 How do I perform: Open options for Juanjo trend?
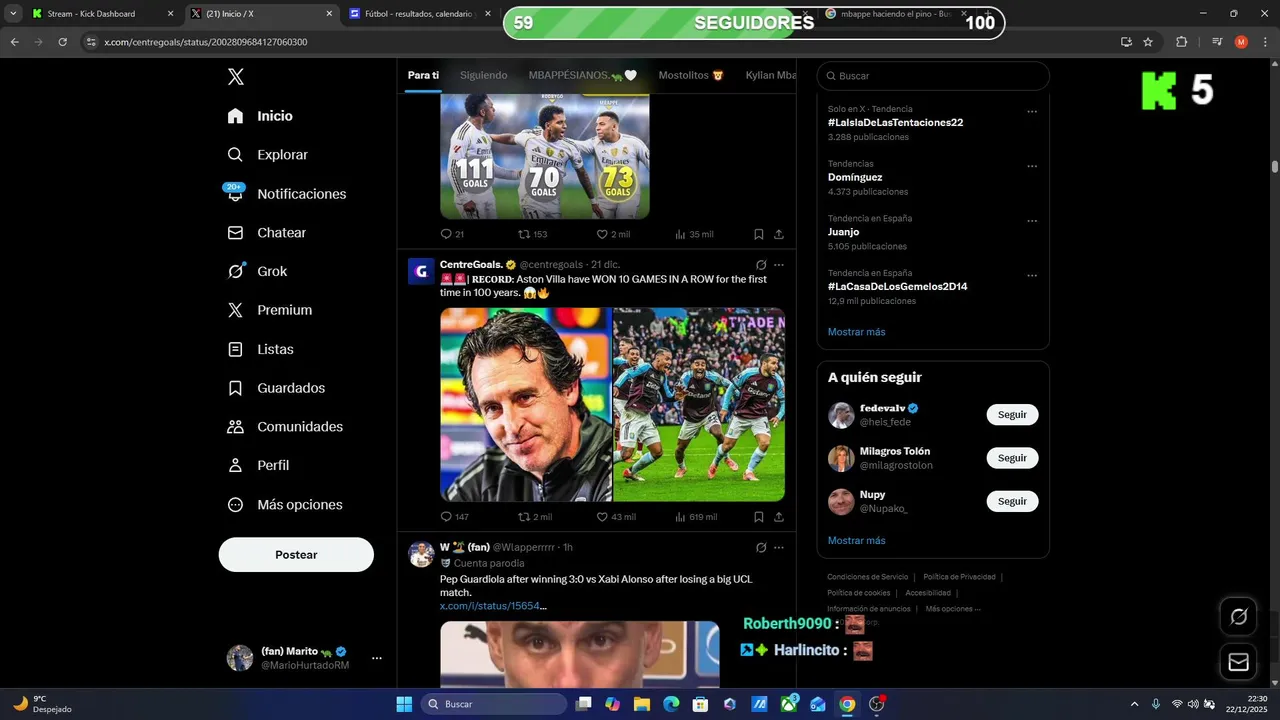[x=1032, y=221]
